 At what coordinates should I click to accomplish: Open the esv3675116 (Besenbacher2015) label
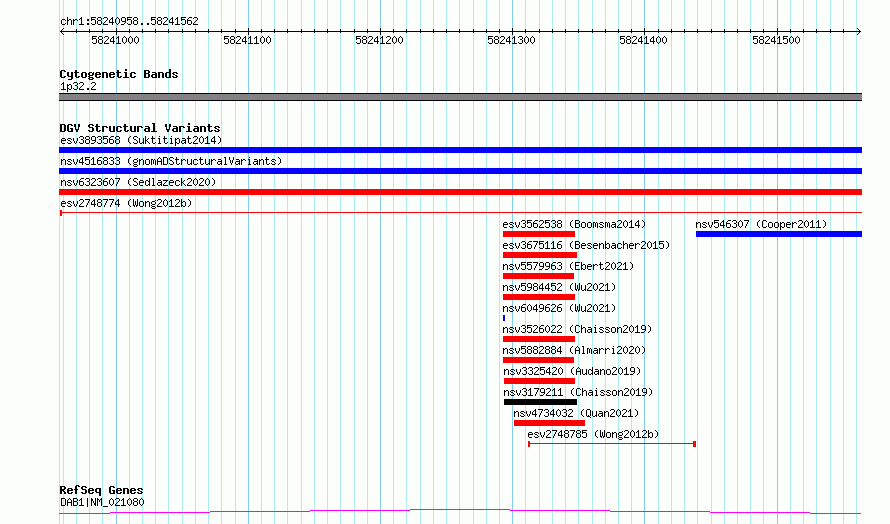click(x=586, y=245)
